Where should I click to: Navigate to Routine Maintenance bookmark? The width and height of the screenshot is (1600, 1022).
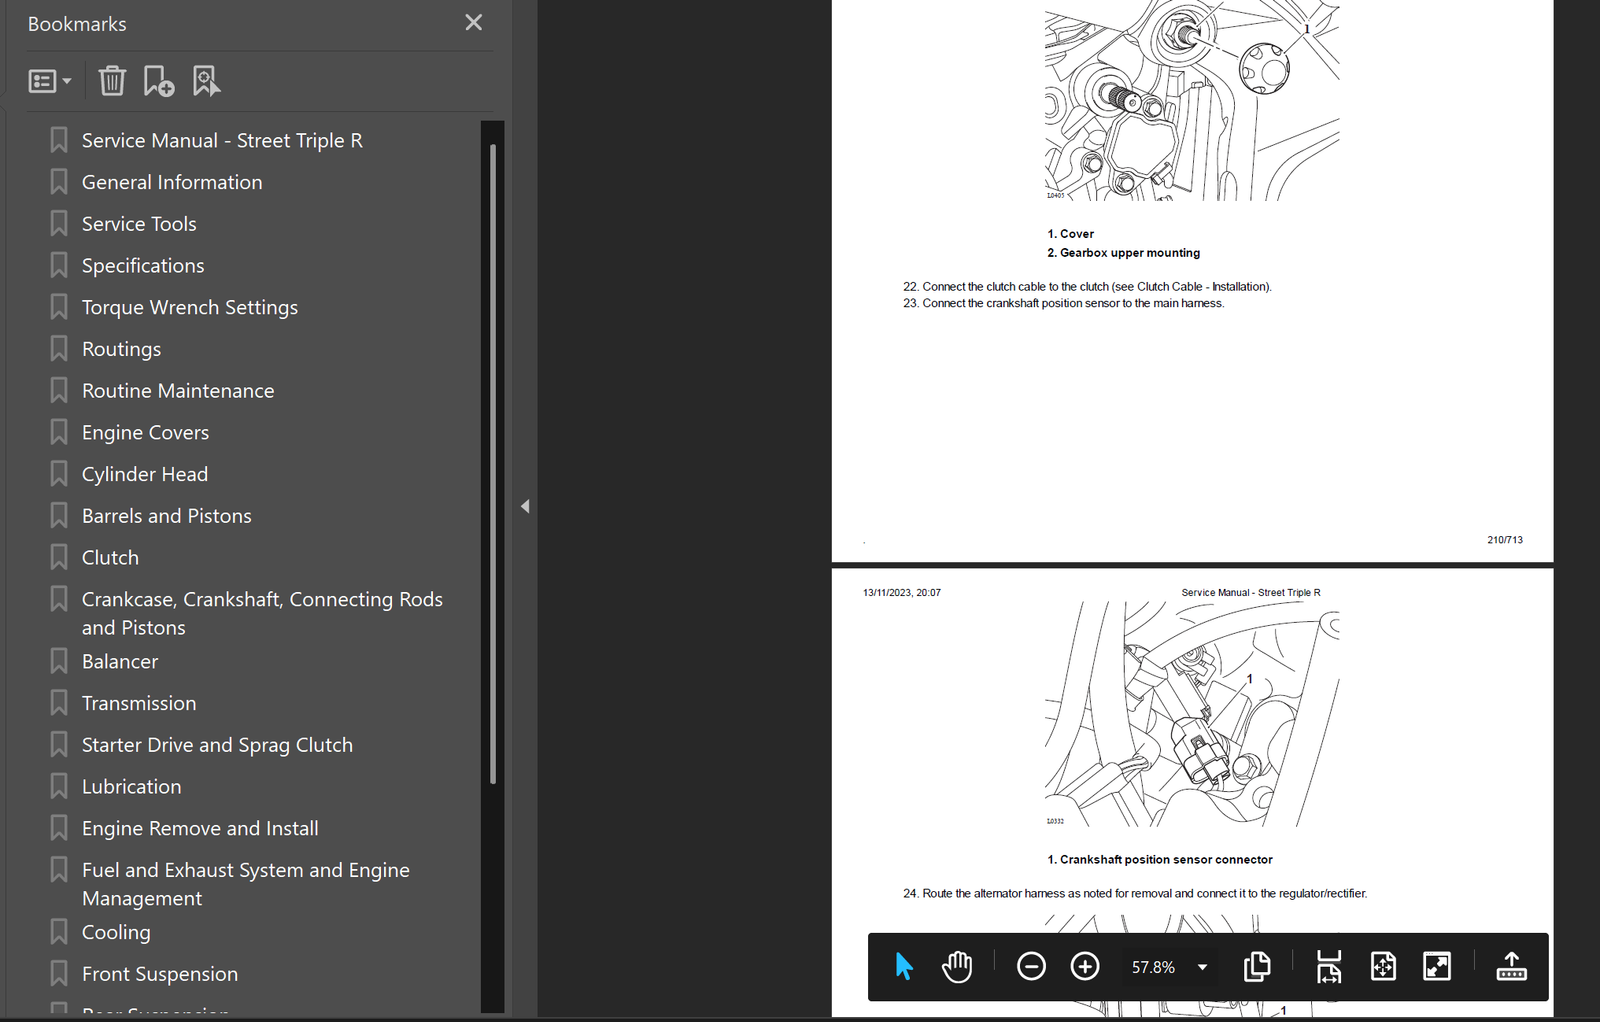point(178,391)
